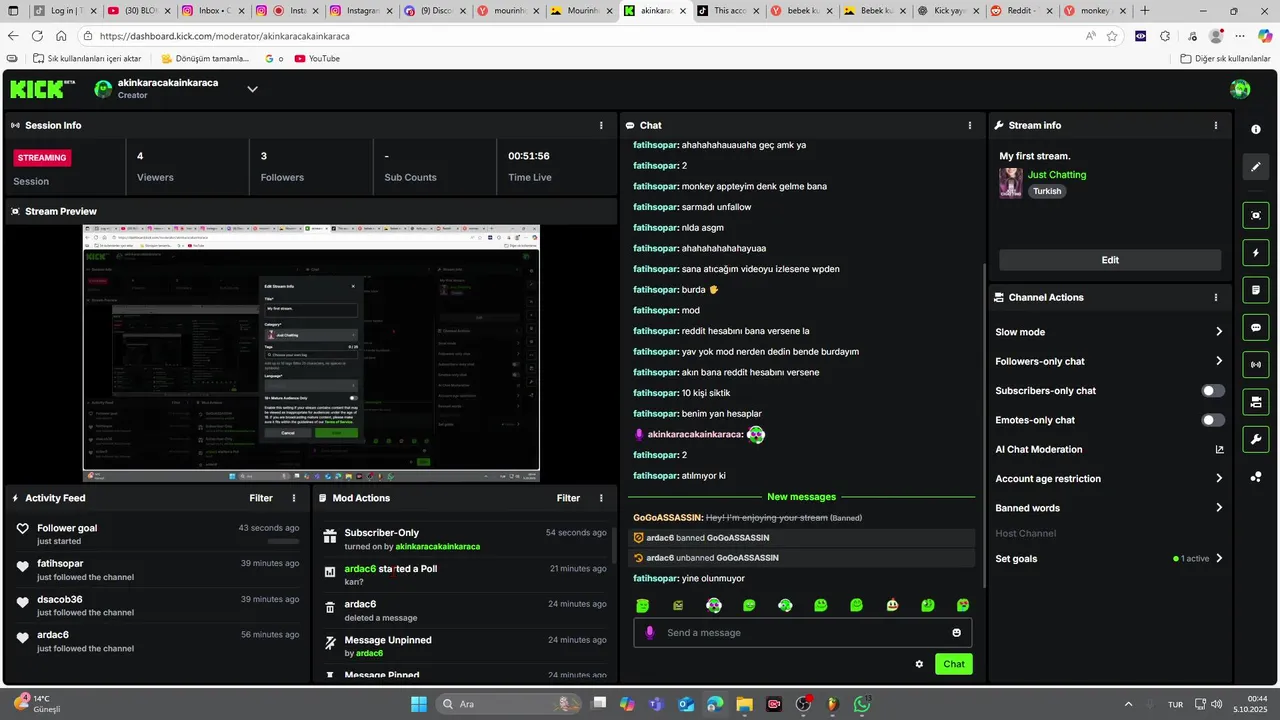Click the Mod Actions scrollbar
The height and width of the screenshot is (720, 1280).
(x=613, y=543)
